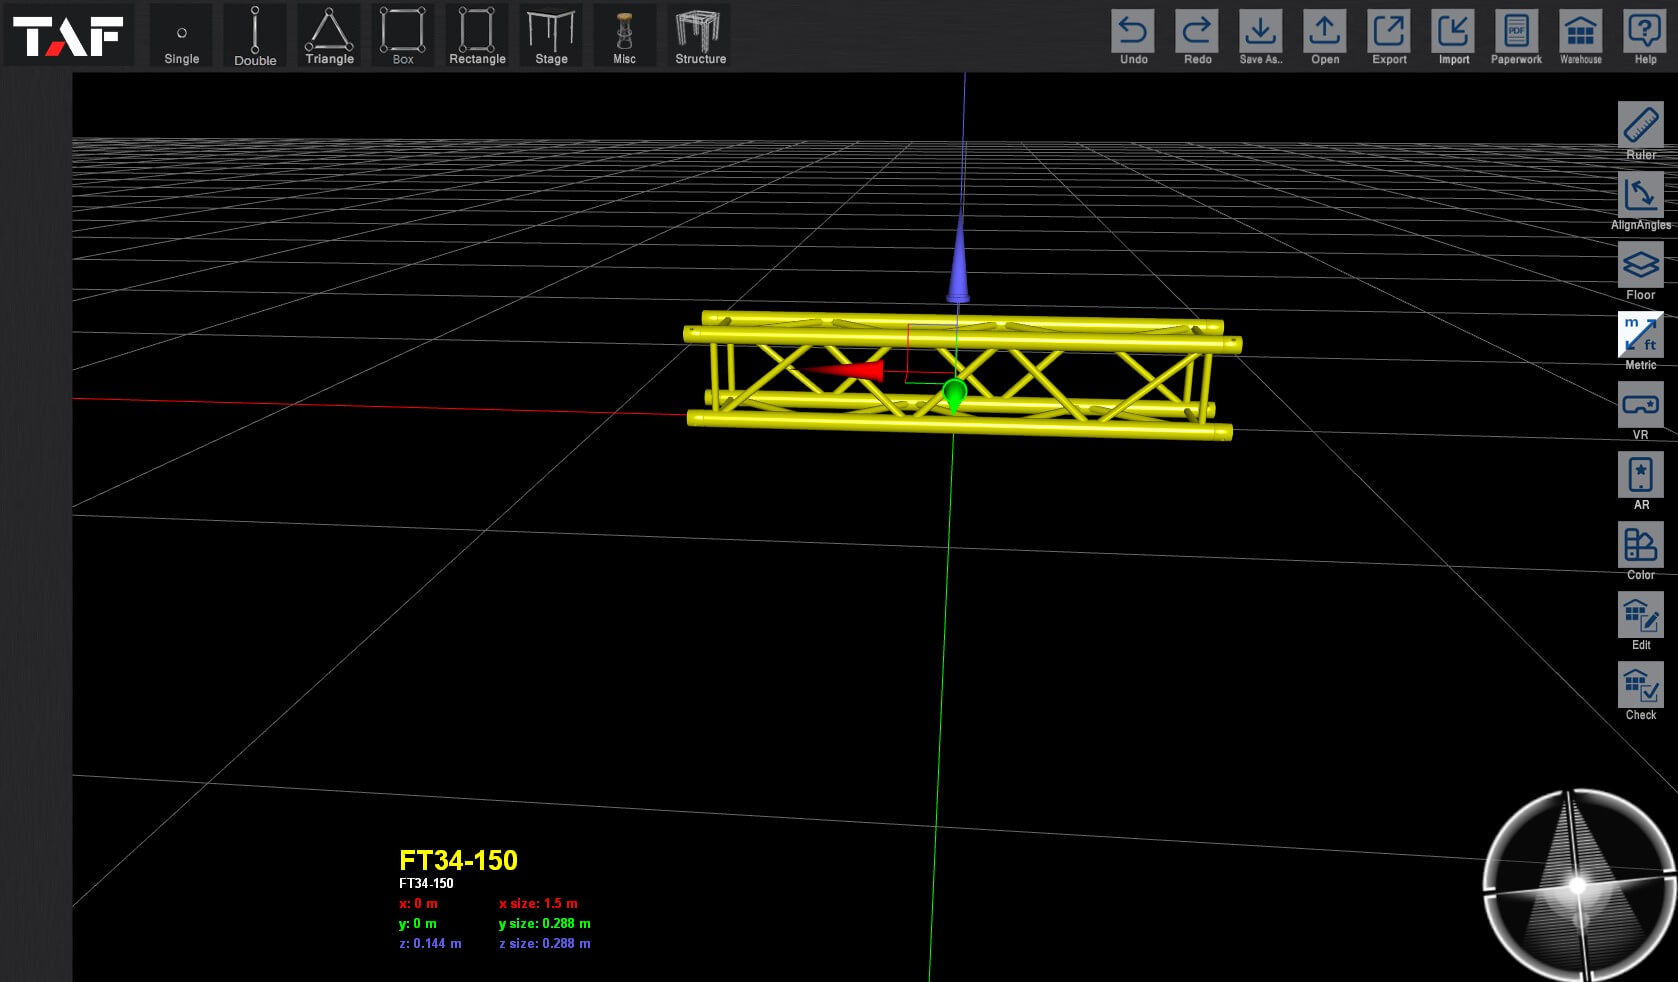The width and height of the screenshot is (1678, 982).
Task: Grab the red X-axis arrow handle
Action: (843, 371)
